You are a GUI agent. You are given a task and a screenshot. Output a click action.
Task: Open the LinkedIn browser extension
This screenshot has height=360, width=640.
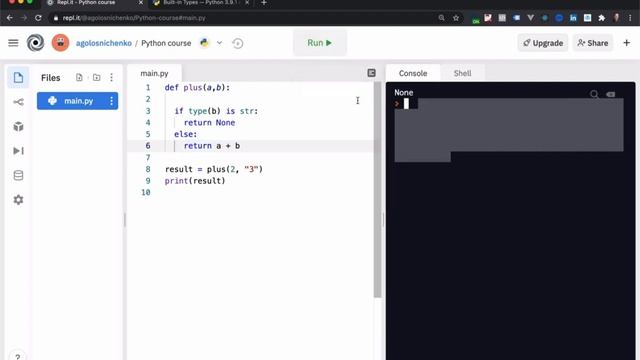coord(573,18)
